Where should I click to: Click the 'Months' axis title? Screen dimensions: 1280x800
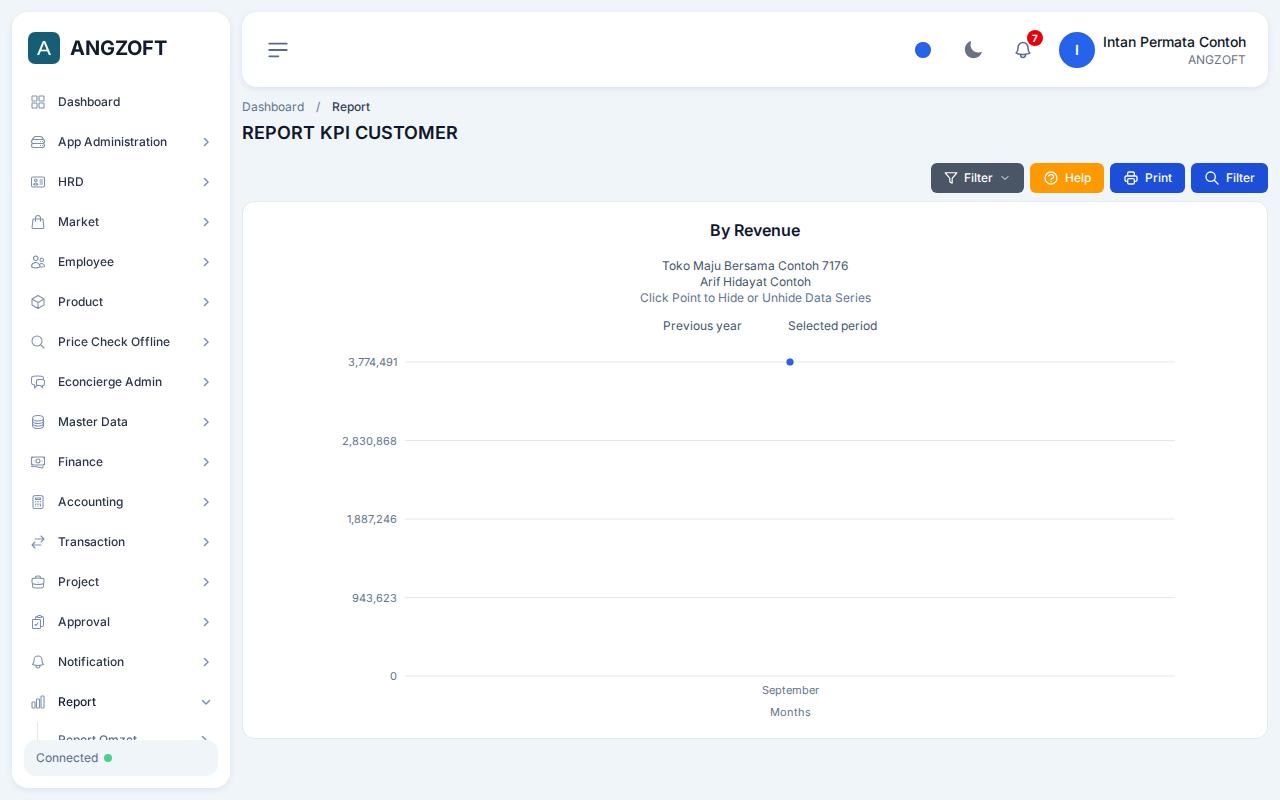[x=790, y=712]
